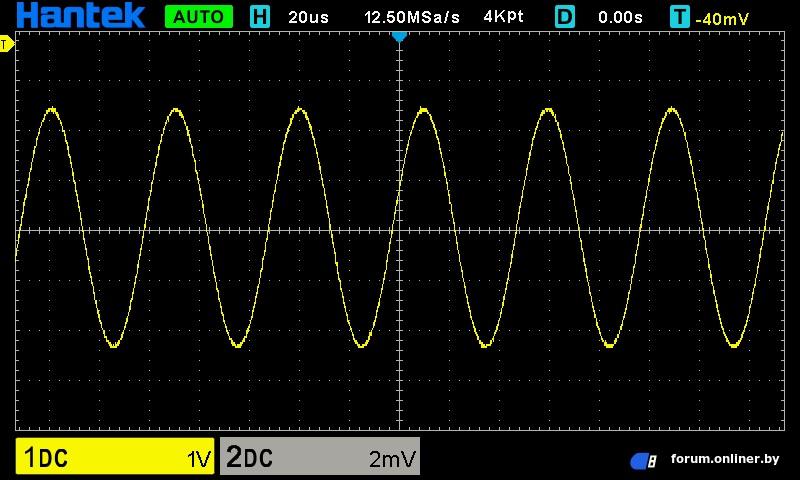The image size is (800, 480).
Task: Click the 0.00s delay value
Action: (620, 17)
